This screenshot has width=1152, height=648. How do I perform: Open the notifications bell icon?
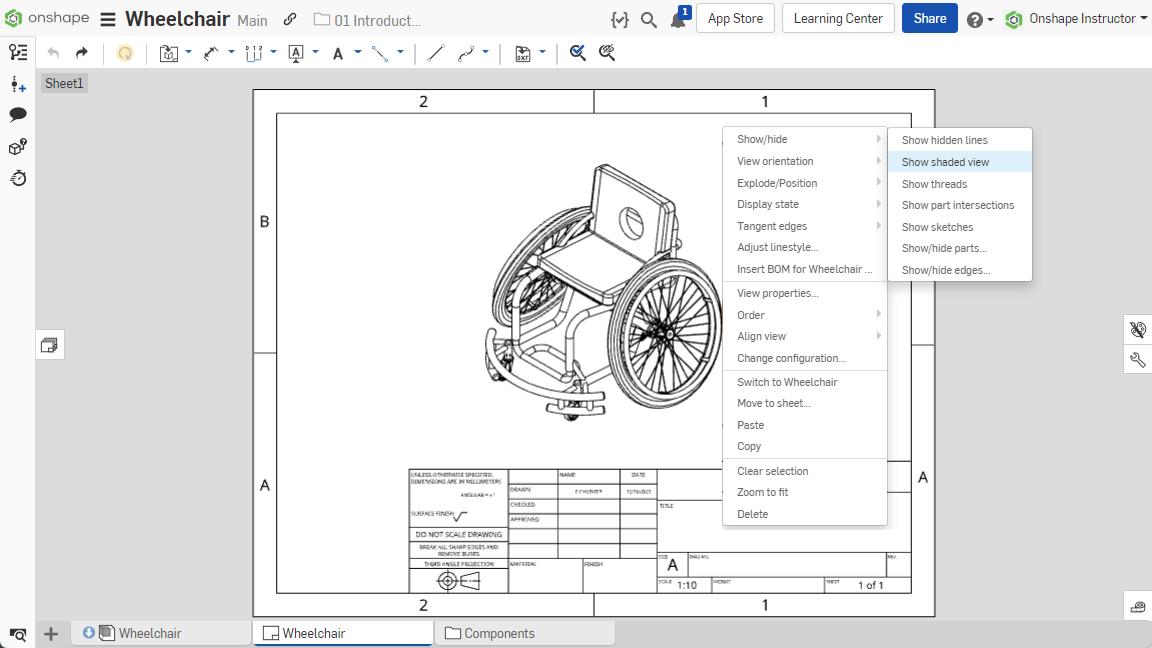(x=679, y=19)
